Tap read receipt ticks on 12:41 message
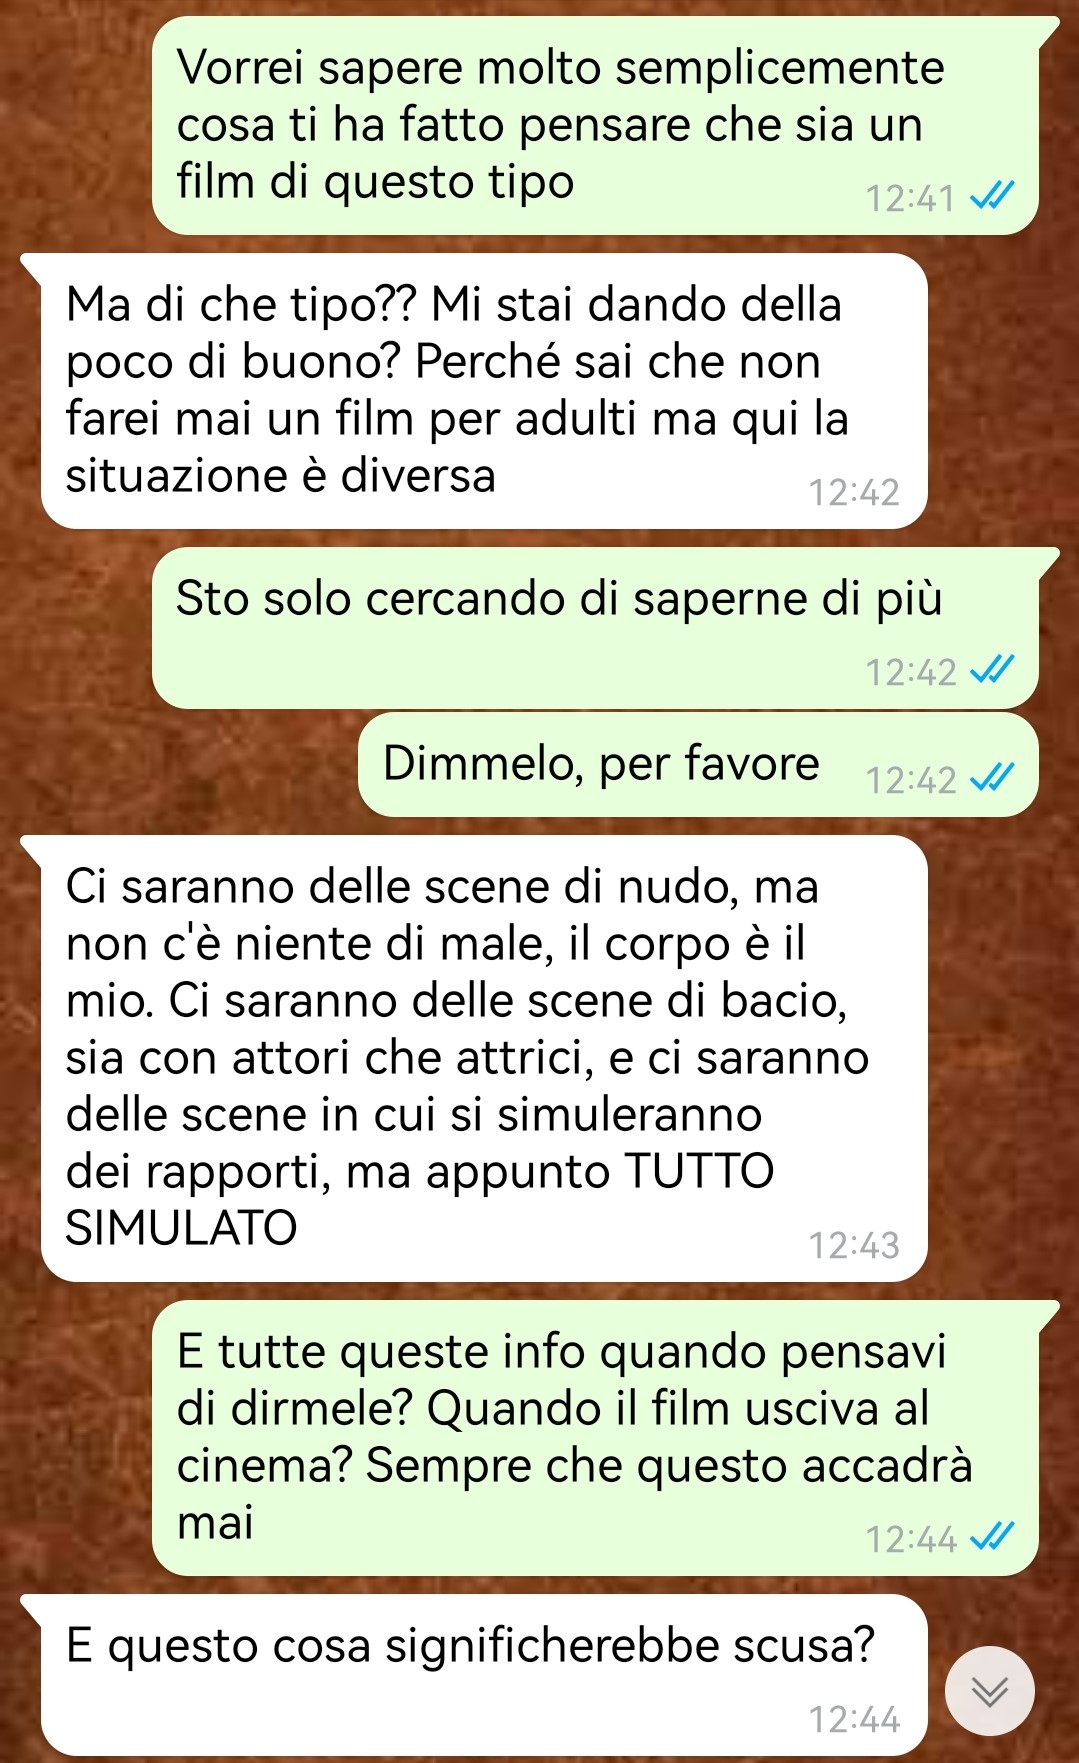This screenshot has height=1763, width=1079. coord(993,196)
